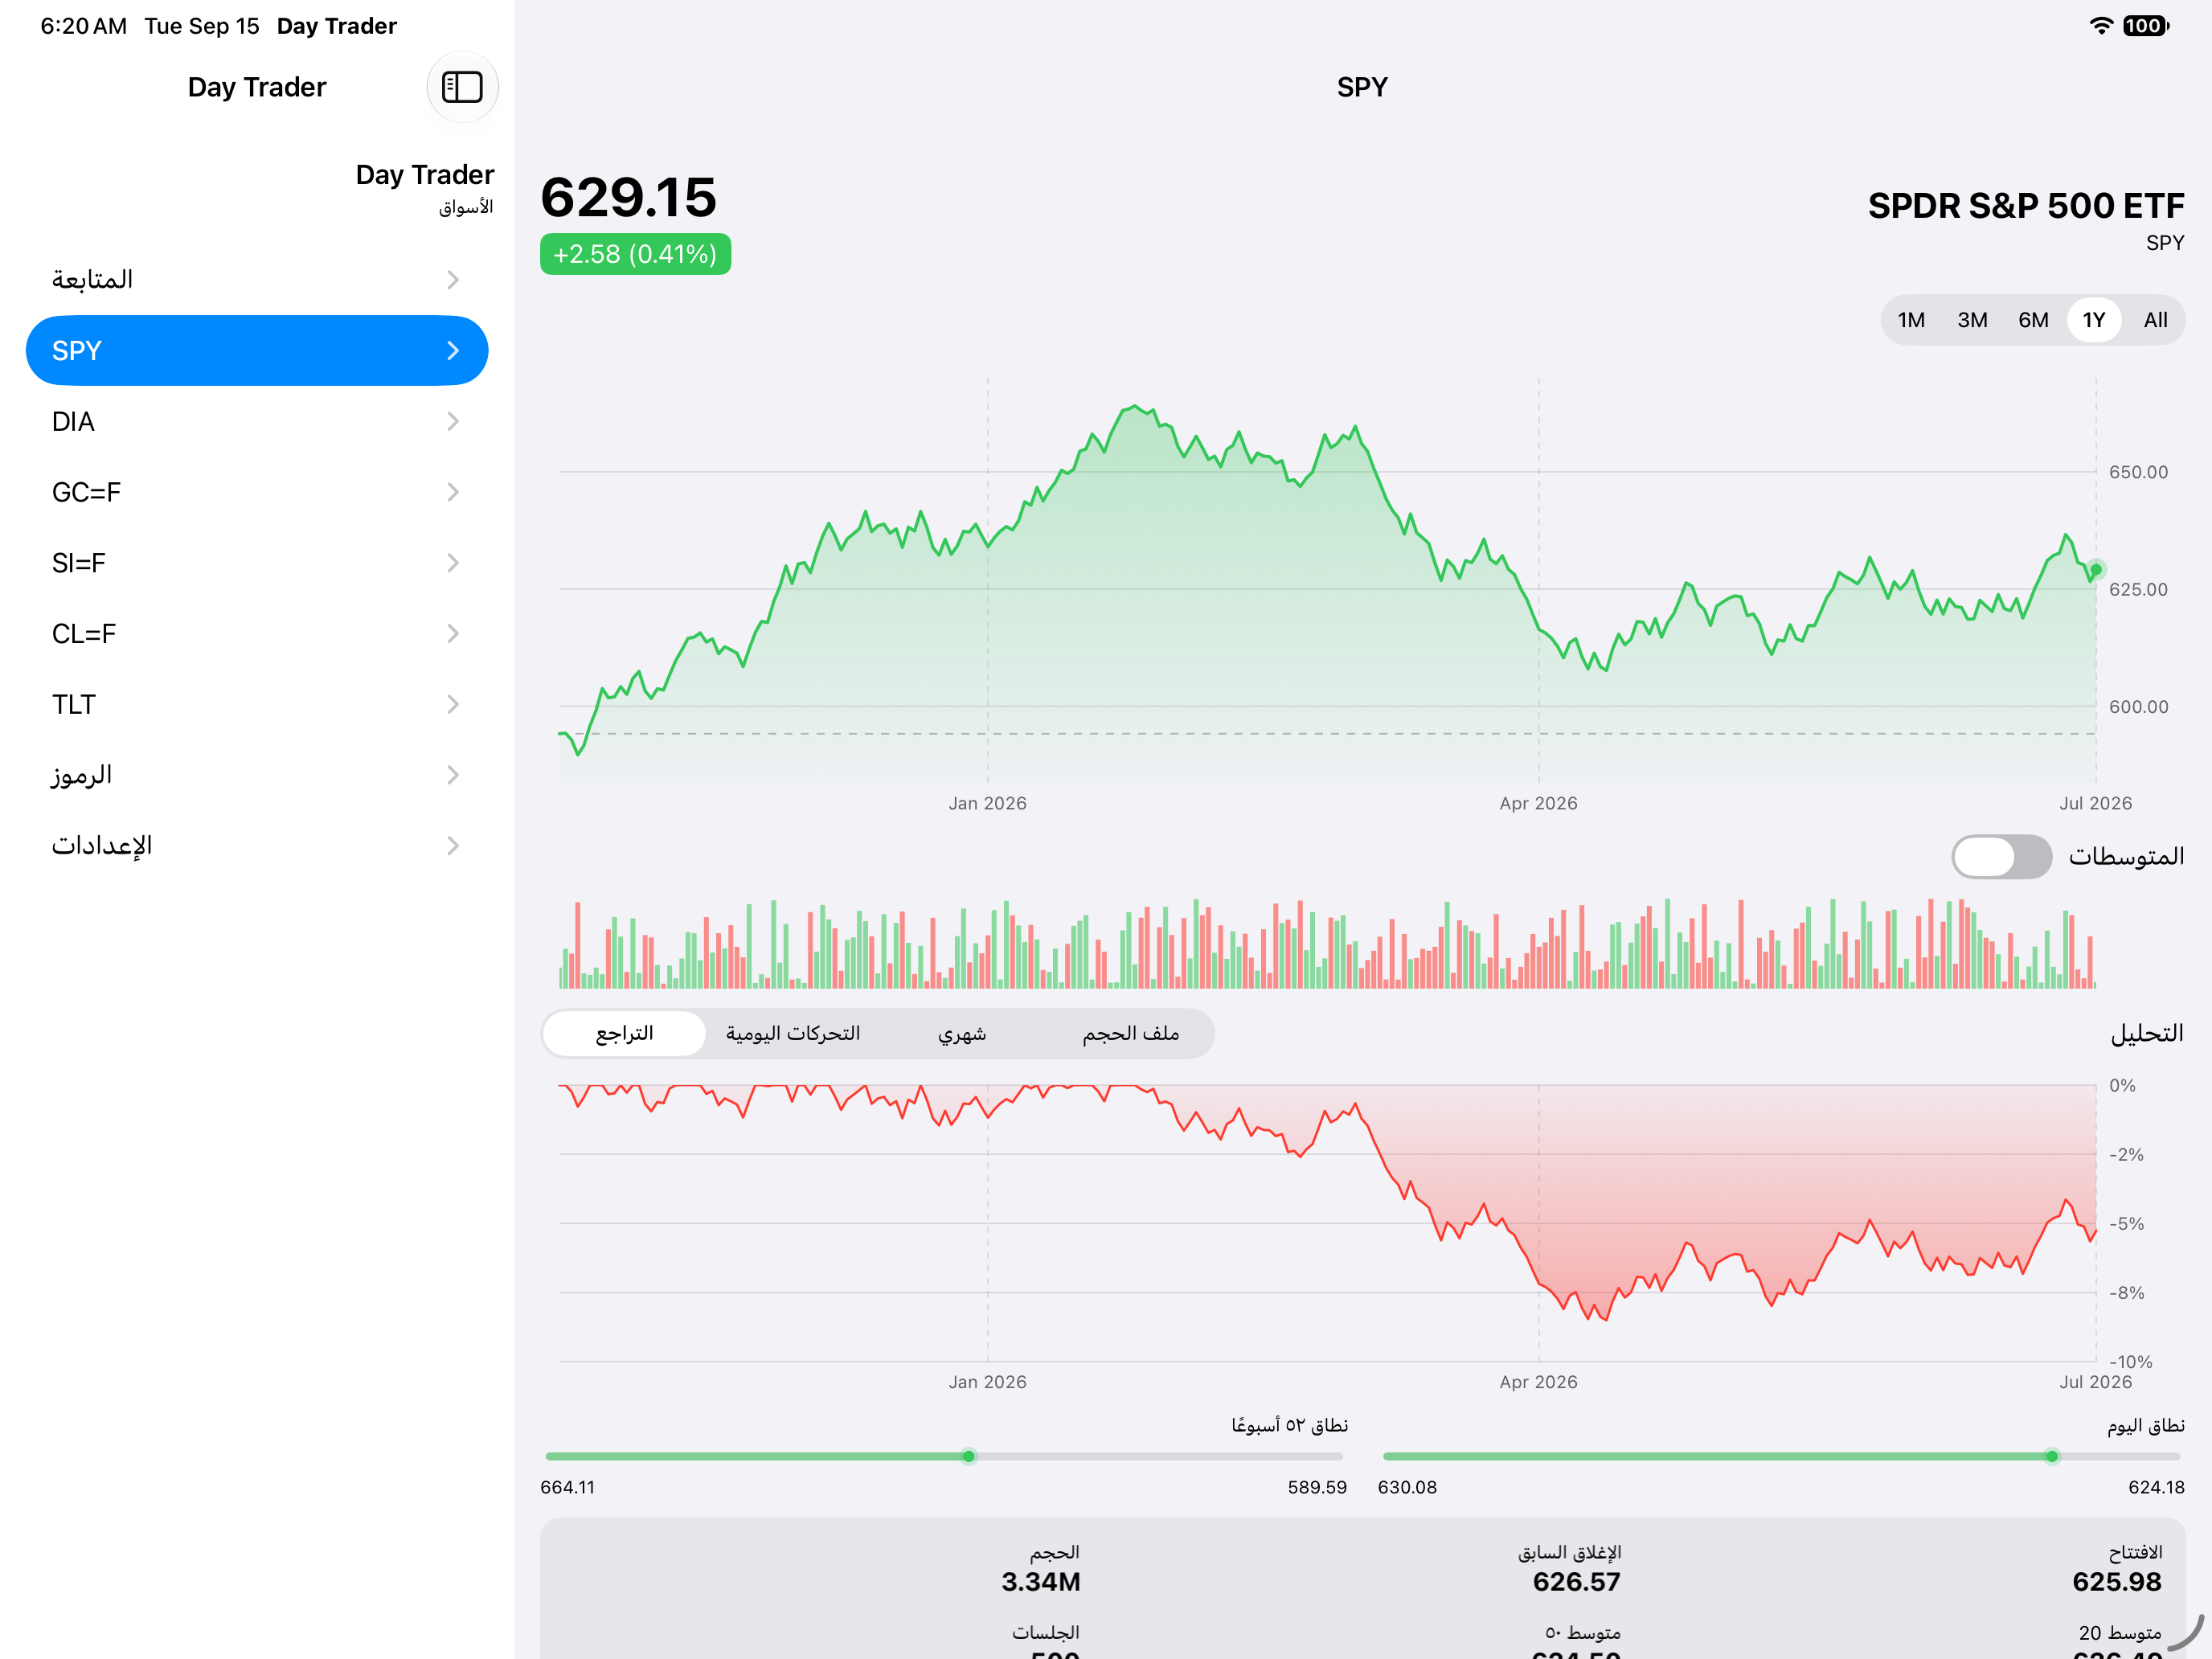Switch to the التراجع analysis tab
This screenshot has height=1659, width=2212.
(625, 1033)
